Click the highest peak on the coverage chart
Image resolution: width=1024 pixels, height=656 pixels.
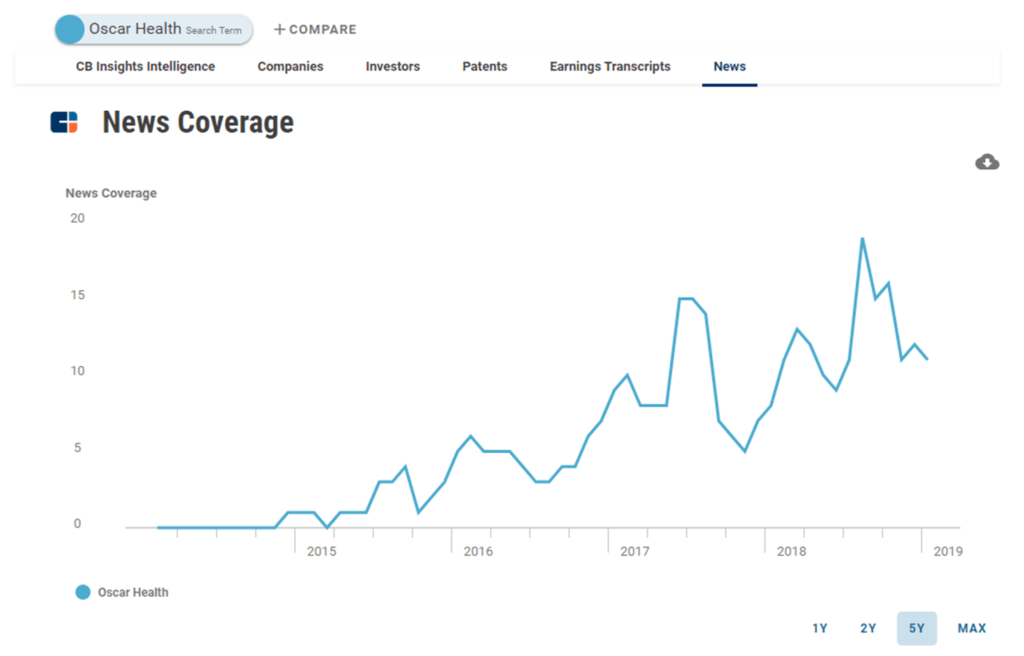click(x=862, y=237)
